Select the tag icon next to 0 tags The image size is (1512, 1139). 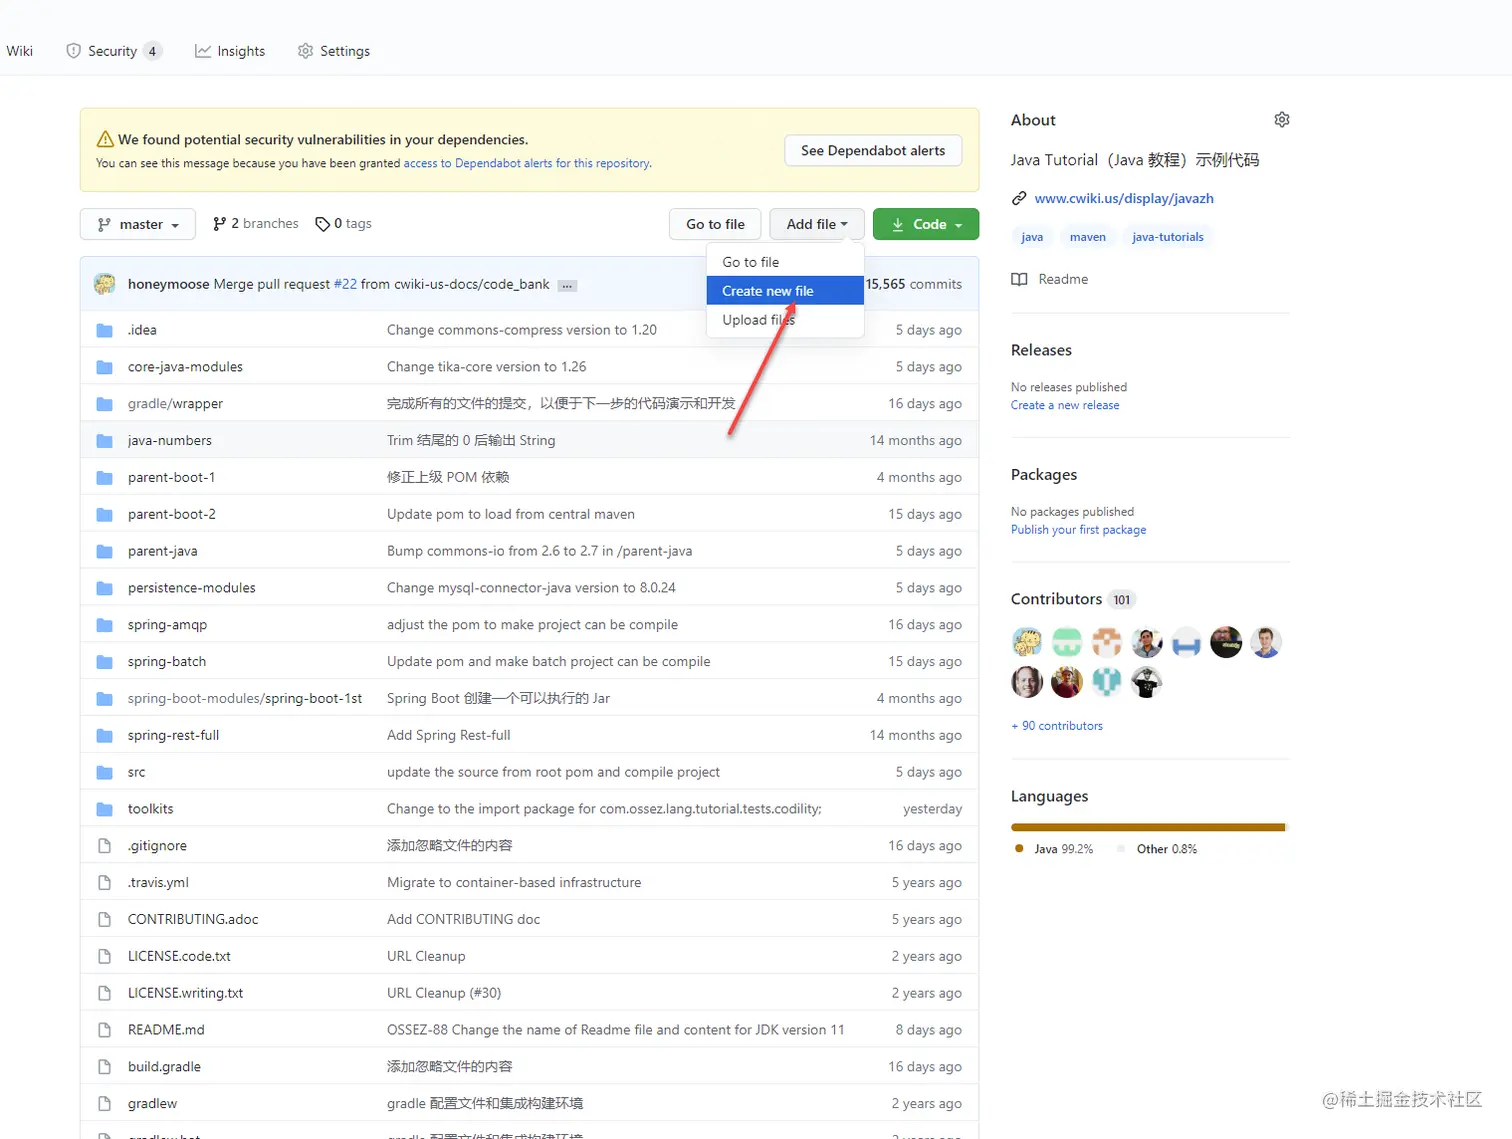coord(323,223)
